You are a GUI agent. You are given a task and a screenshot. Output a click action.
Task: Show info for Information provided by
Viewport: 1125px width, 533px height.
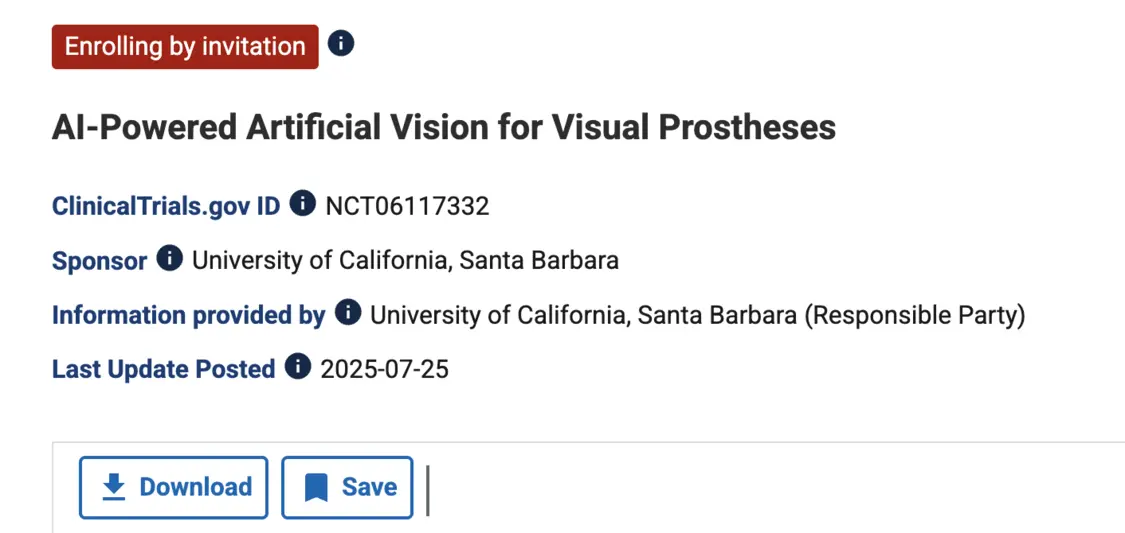click(x=348, y=313)
